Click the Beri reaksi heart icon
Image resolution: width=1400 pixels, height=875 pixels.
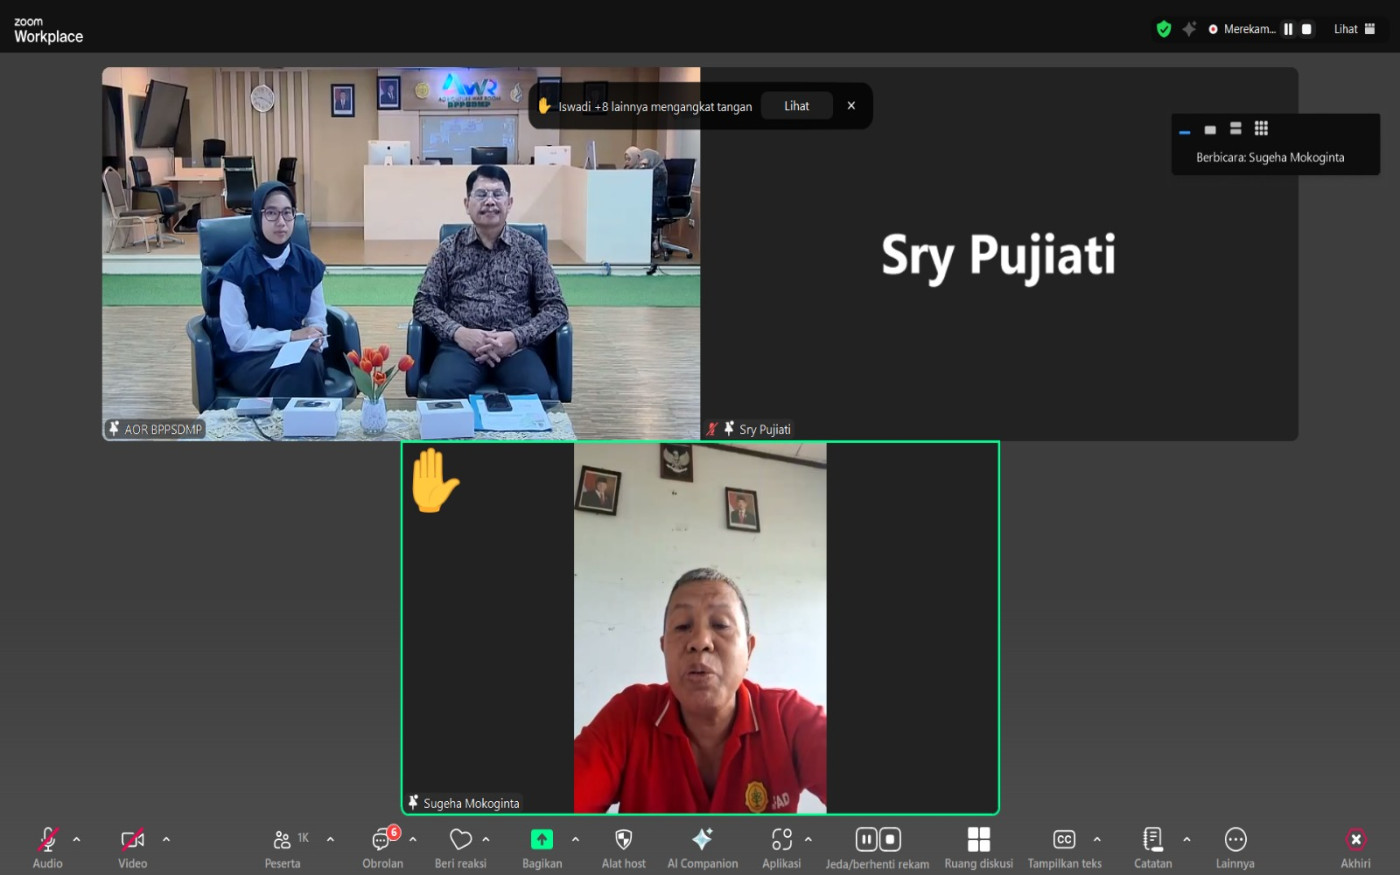point(460,840)
